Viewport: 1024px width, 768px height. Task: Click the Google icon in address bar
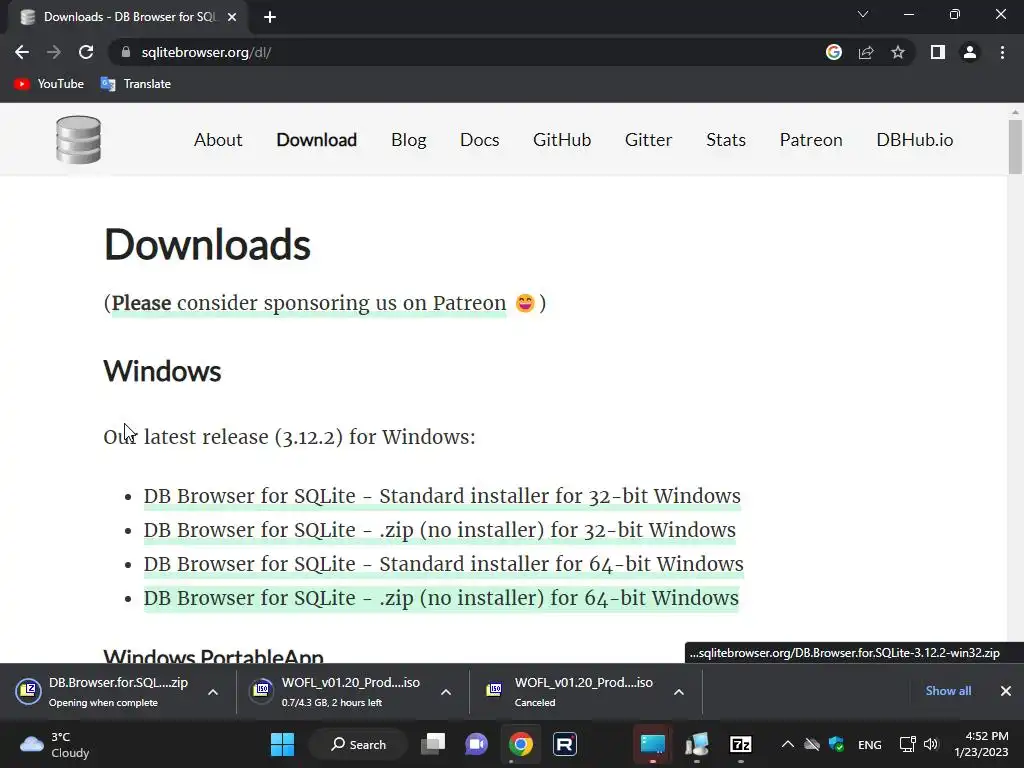pos(834,52)
